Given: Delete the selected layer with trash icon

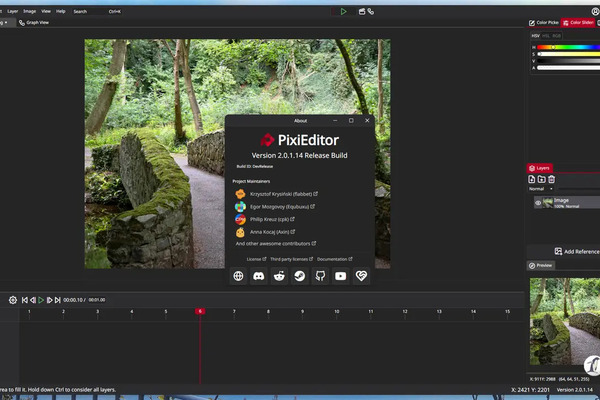Looking at the screenshot, I should 551,179.
